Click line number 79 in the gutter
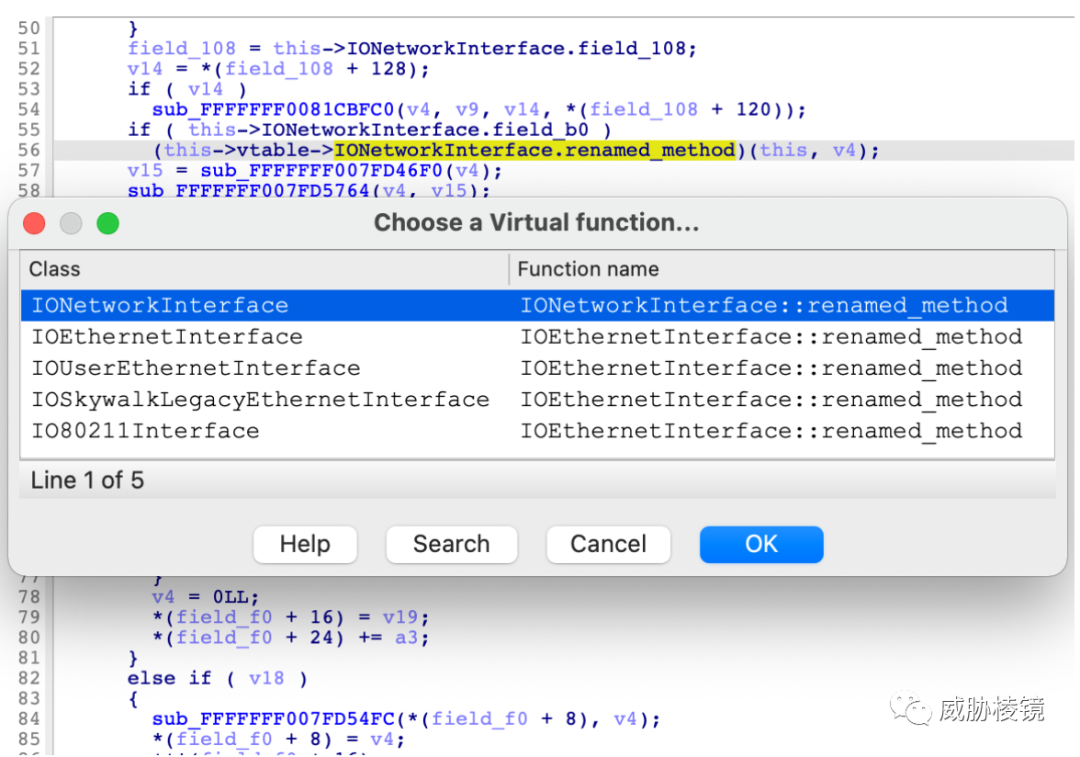 click(29, 617)
